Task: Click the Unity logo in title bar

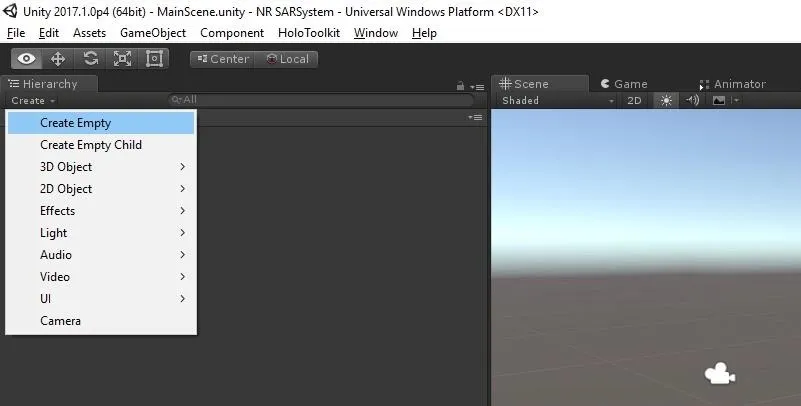Action: [10, 11]
